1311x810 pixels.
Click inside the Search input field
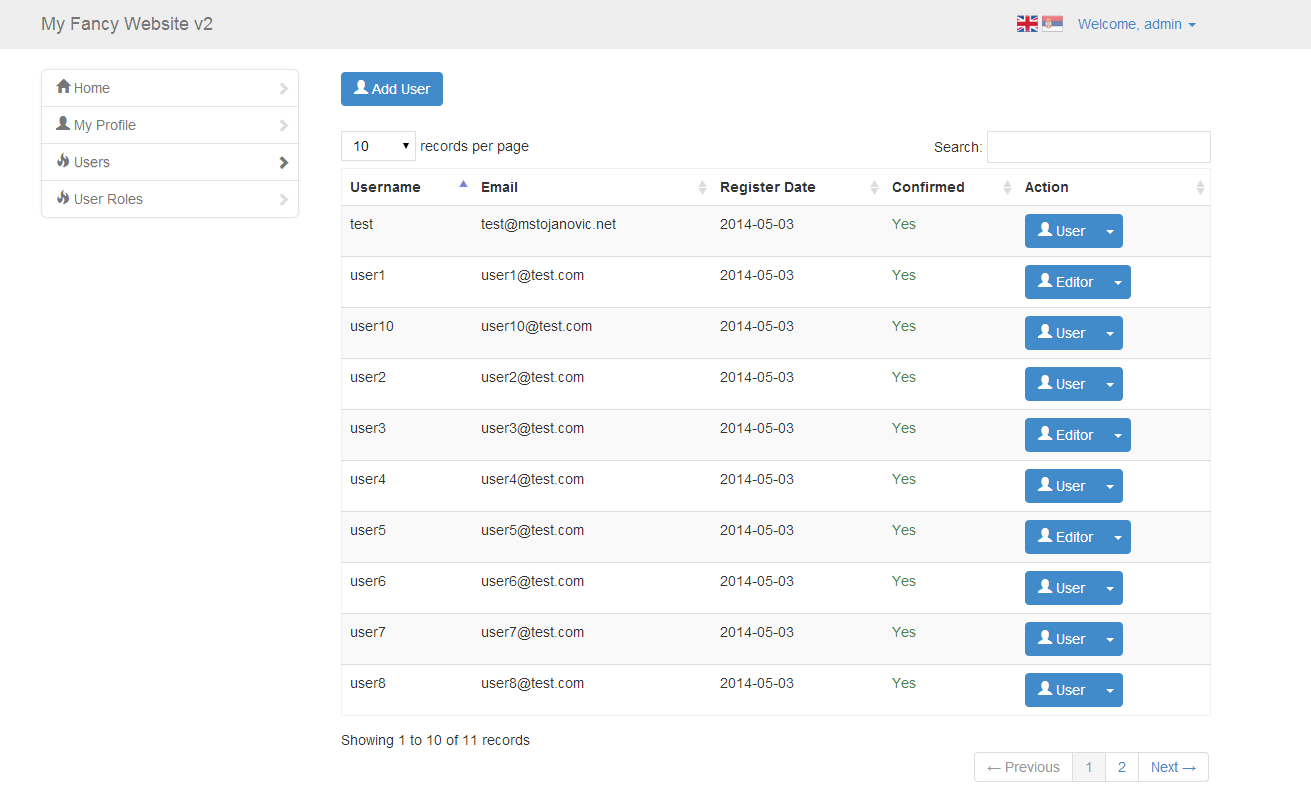click(x=1097, y=146)
